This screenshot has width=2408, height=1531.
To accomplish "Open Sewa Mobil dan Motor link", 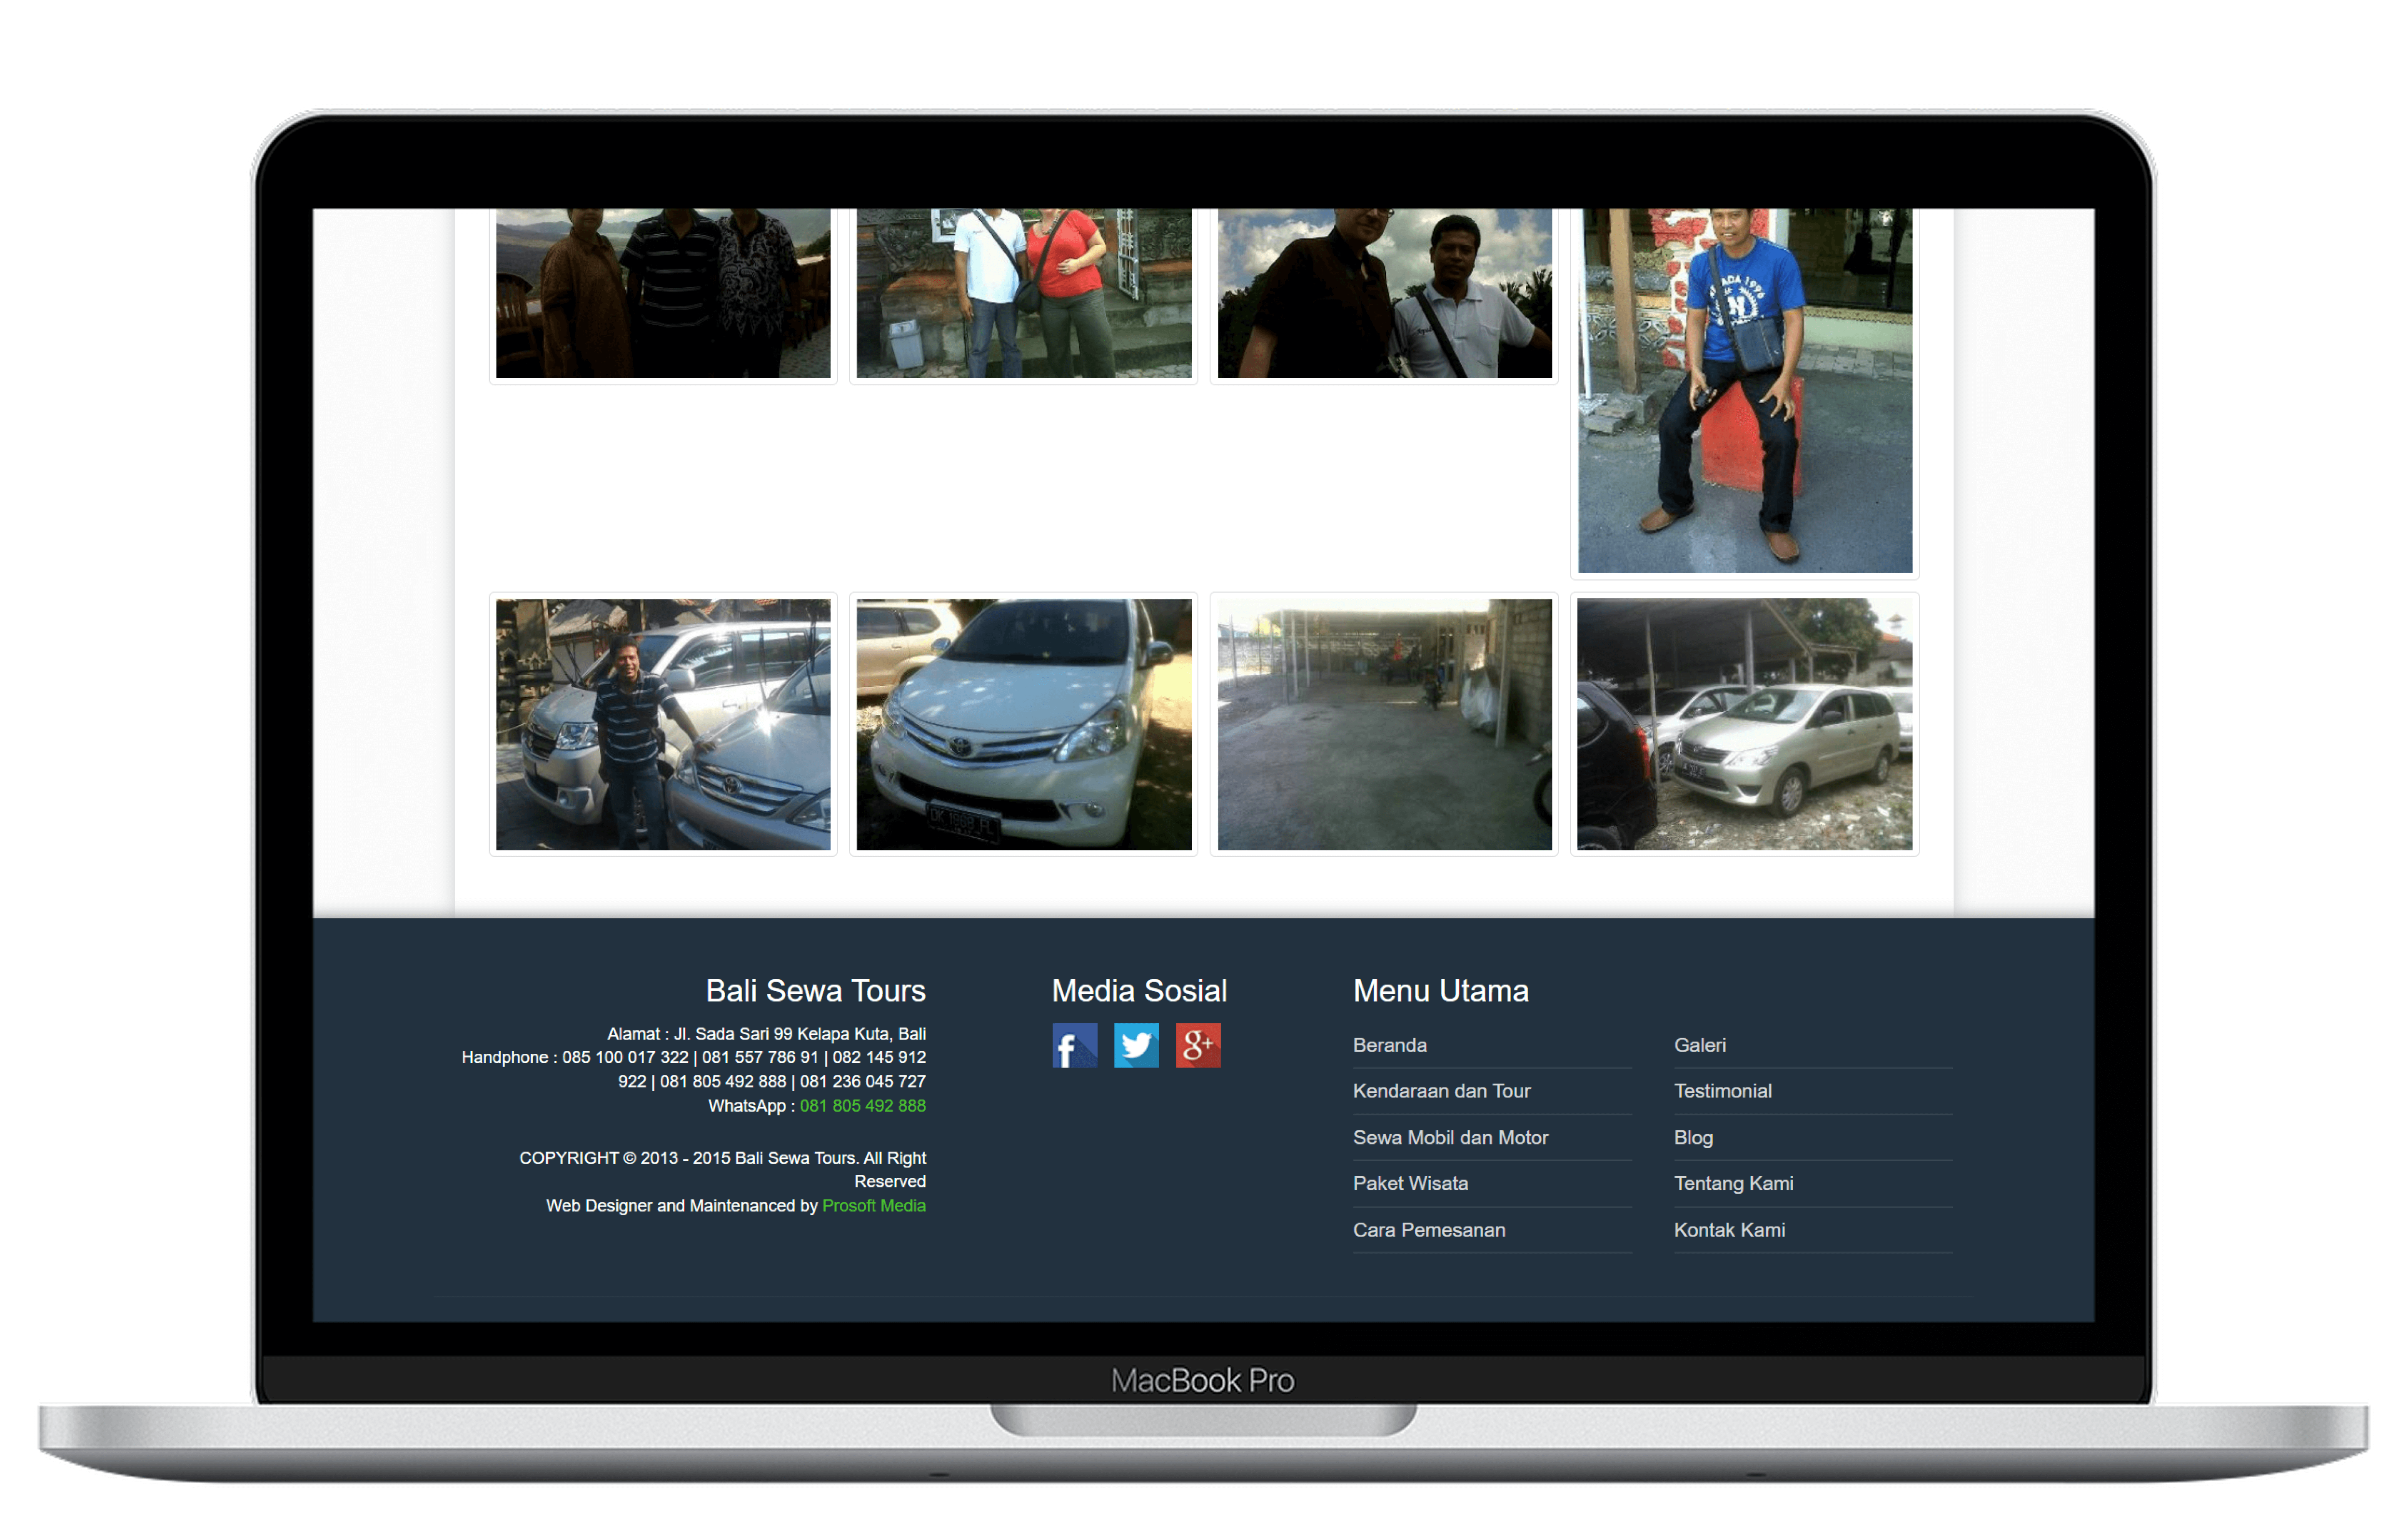I will tap(1450, 1137).
